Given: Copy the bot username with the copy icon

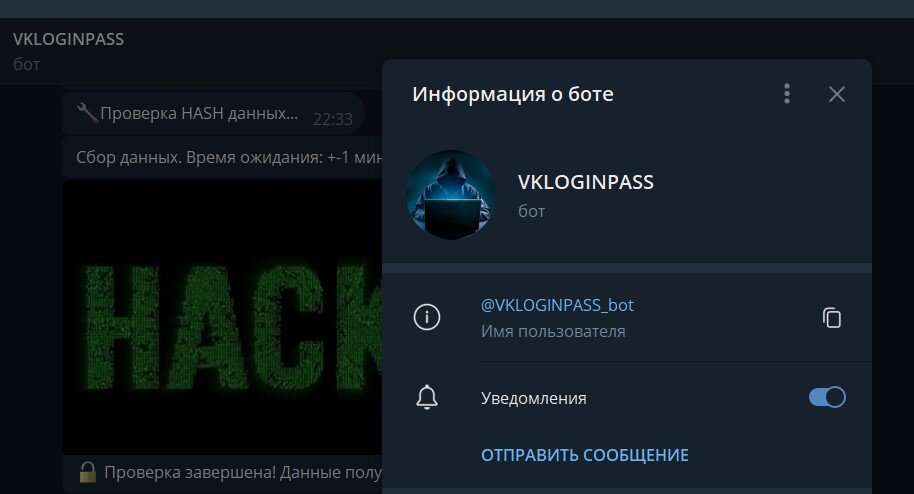Looking at the screenshot, I should pos(832,318).
